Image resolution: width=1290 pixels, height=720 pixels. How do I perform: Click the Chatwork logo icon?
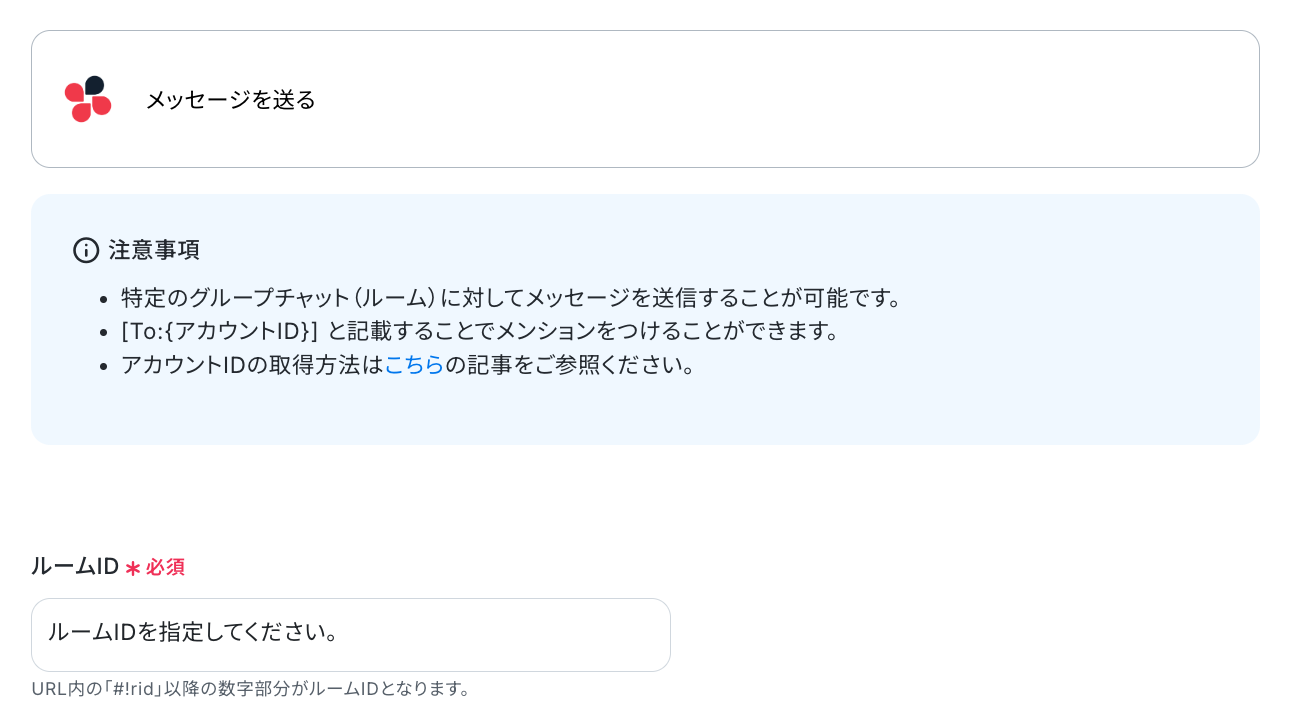click(x=88, y=99)
